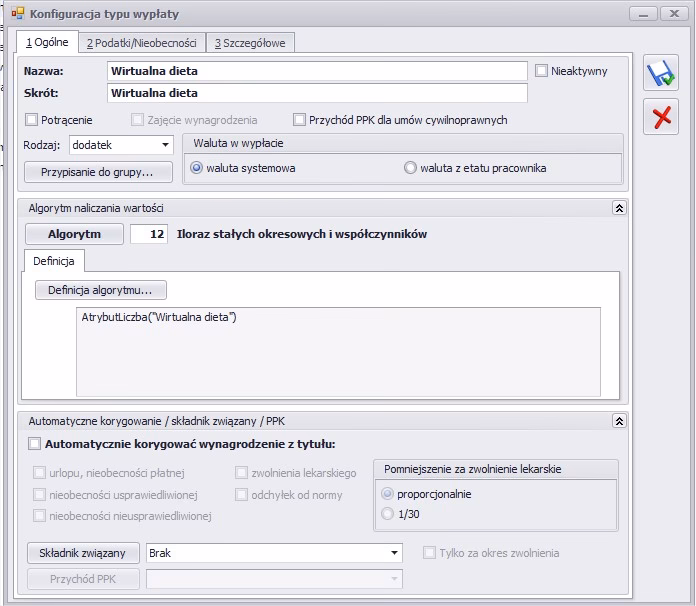
Task: Enable Automatycznie korygować wynagrodzenie z tytułu
Action: tap(35, 444)
